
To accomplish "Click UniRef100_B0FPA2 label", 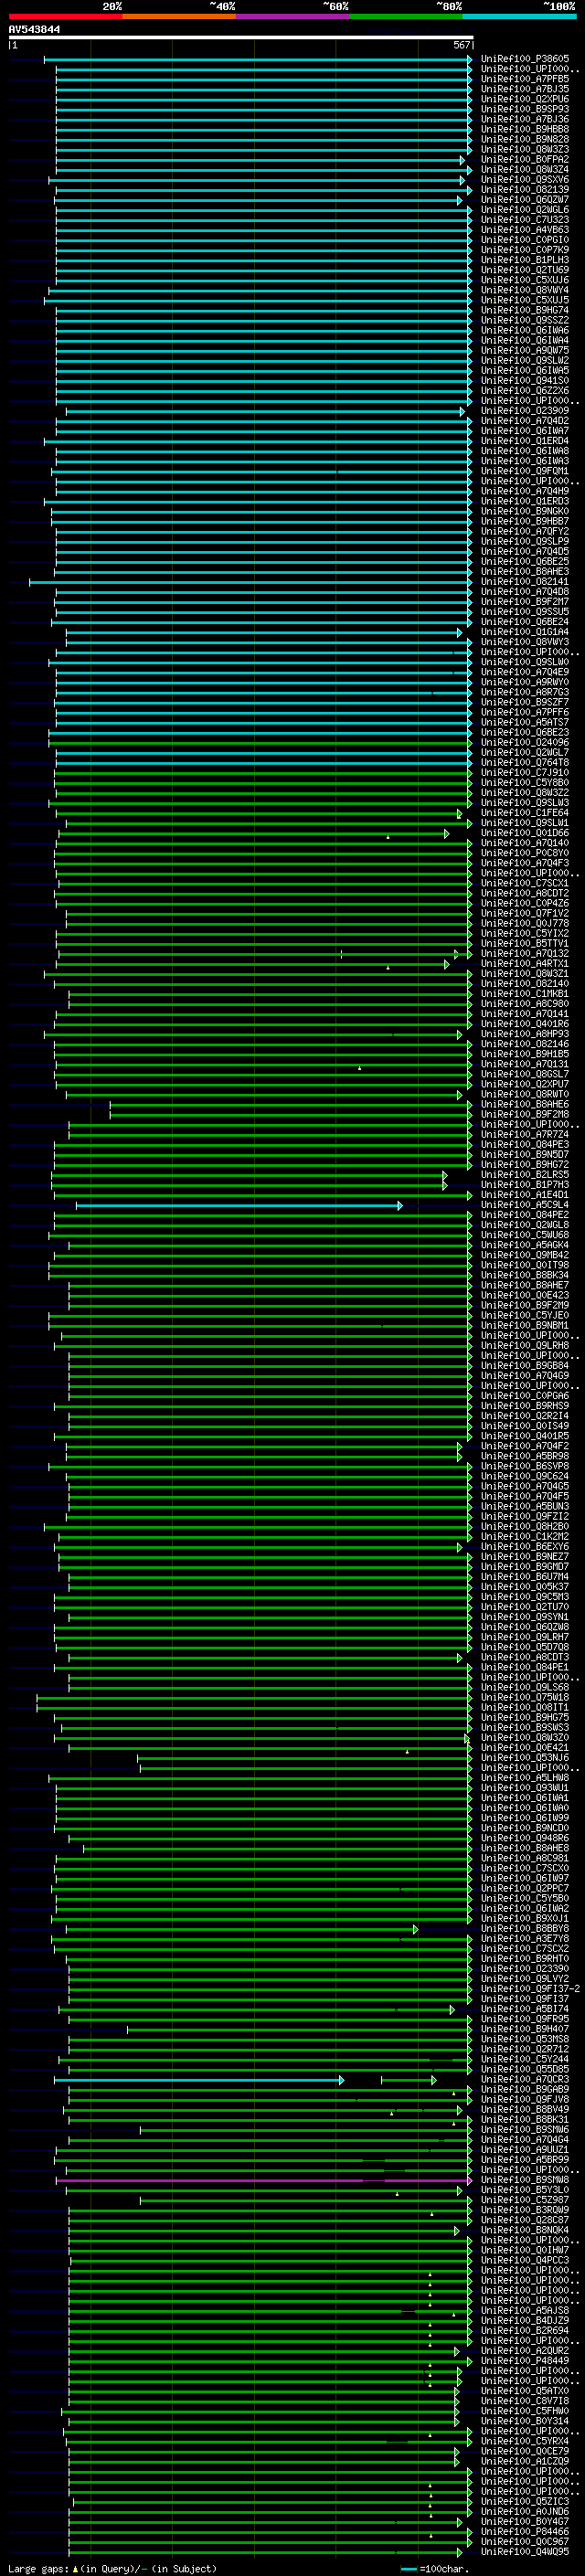I will point(524,159).
